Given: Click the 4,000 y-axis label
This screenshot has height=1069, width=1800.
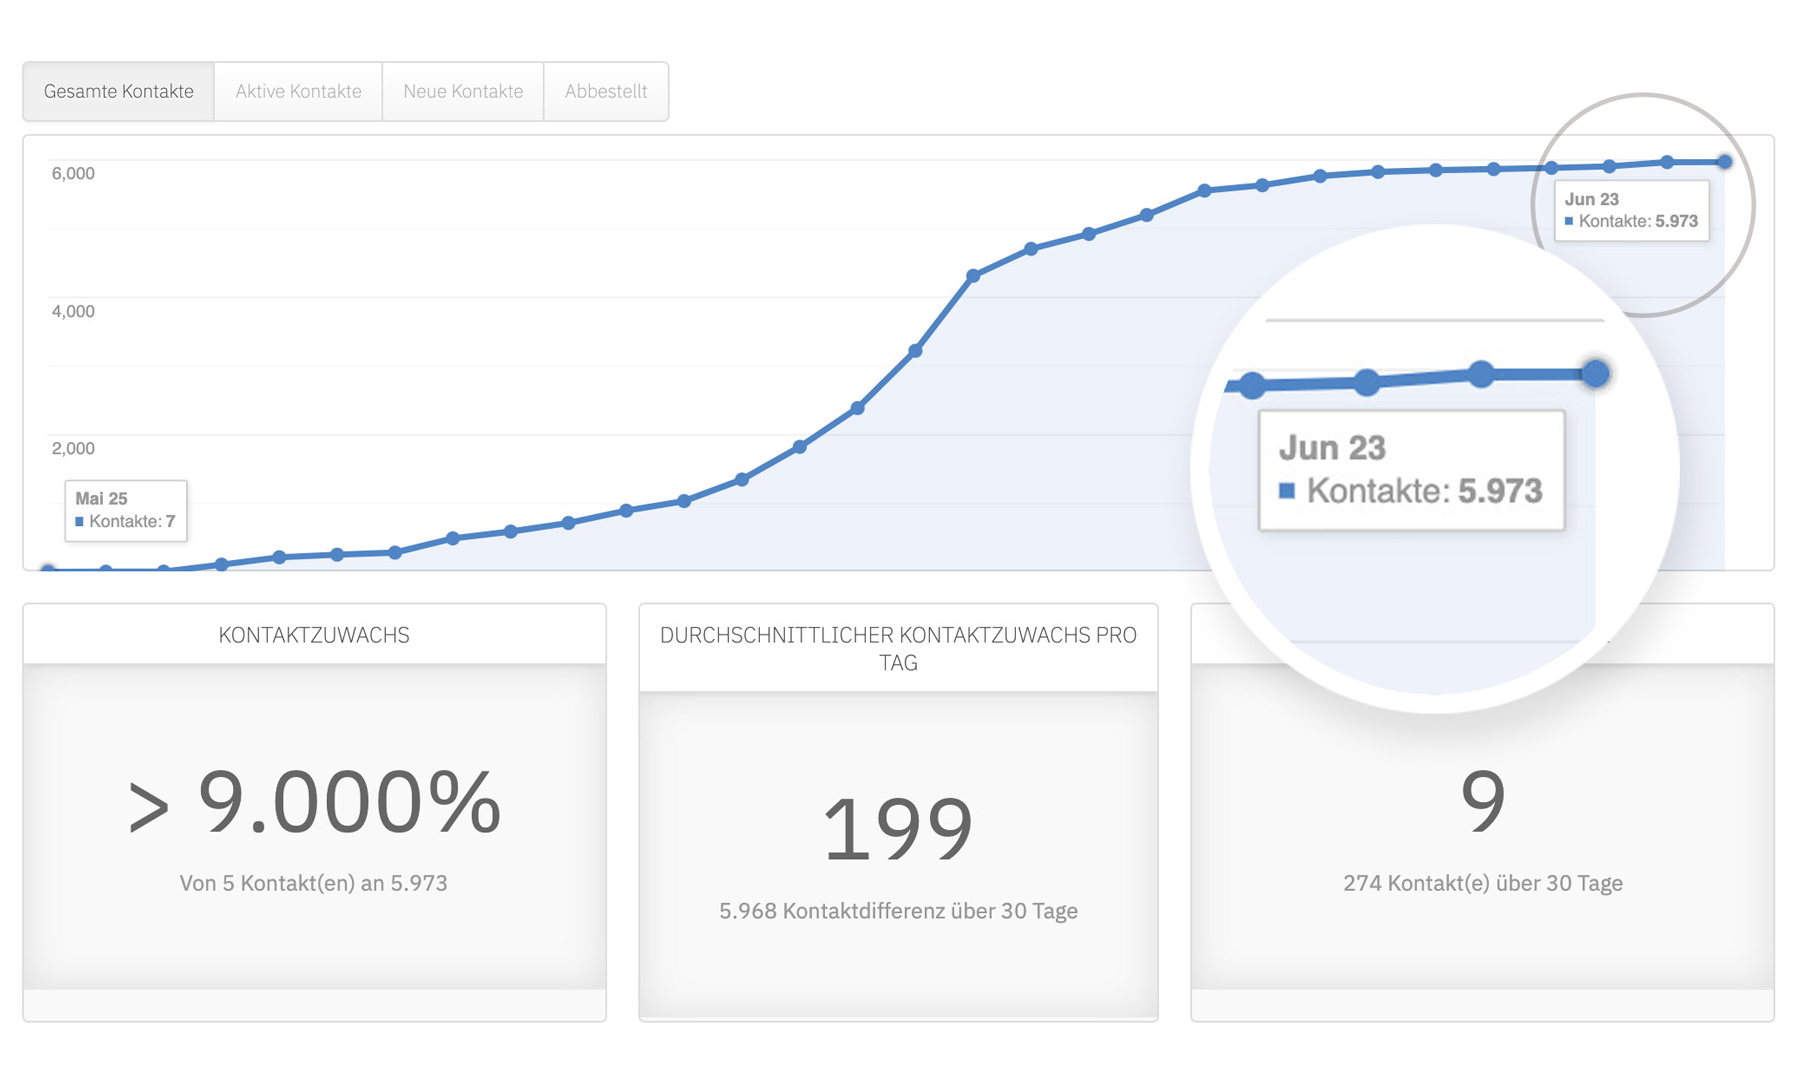Looking at the screenshot, I should click(x=73, y=311).
